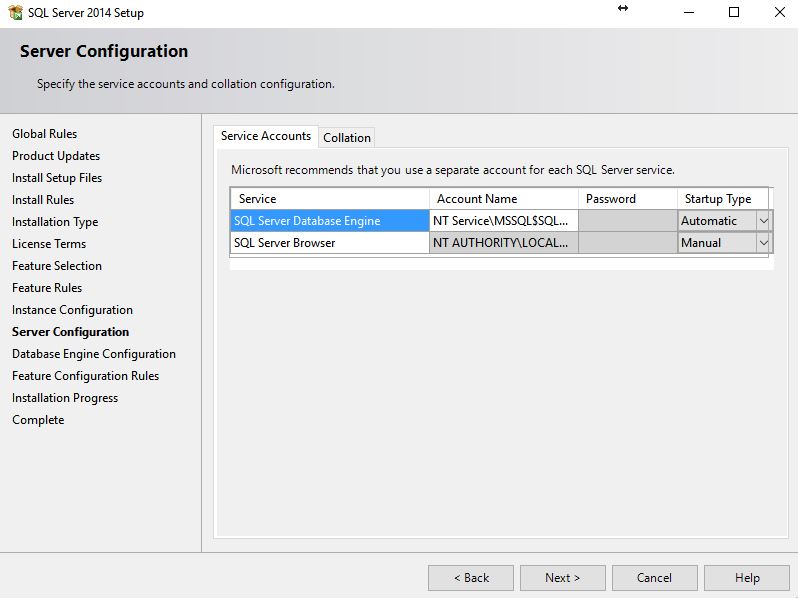This screenshot has width=798, height=598.
Task: Click Install Rules step in sidebar
Action: pyautogui.click(x=43, y=200)
